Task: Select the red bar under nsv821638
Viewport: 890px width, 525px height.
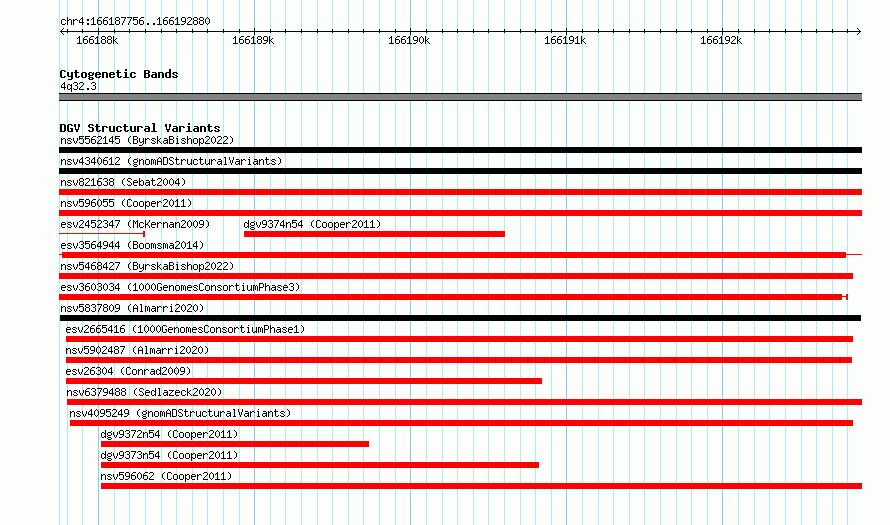Action: click(x=460, y=192)
